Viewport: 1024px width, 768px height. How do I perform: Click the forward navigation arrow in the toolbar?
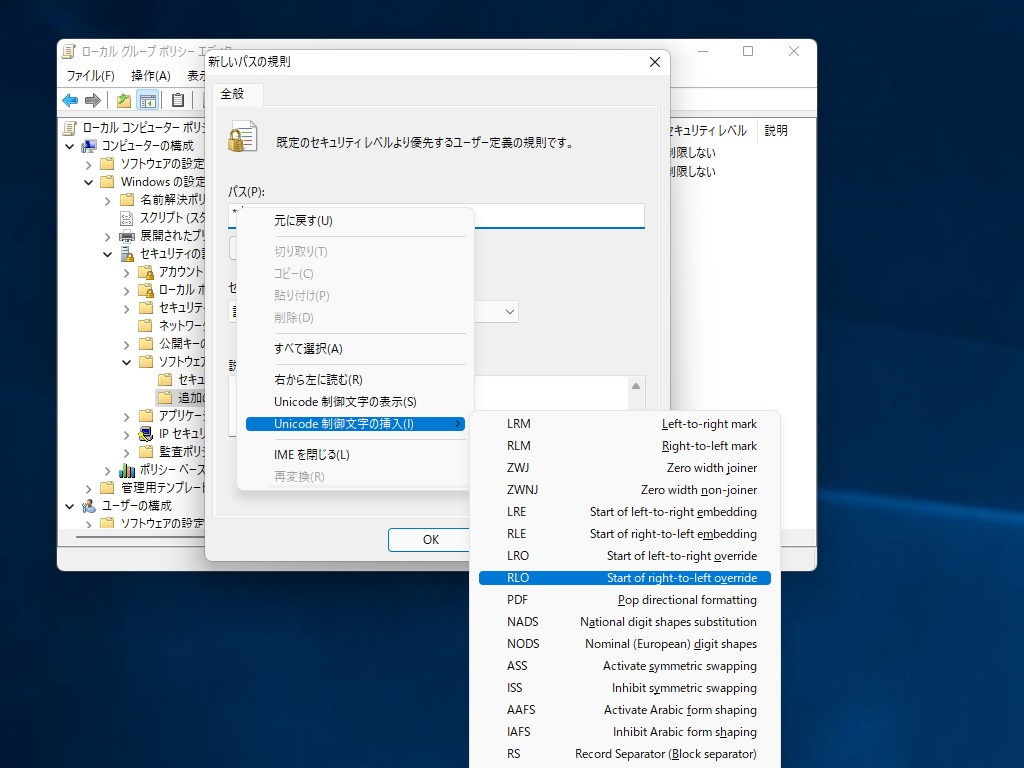coord(92,99)
